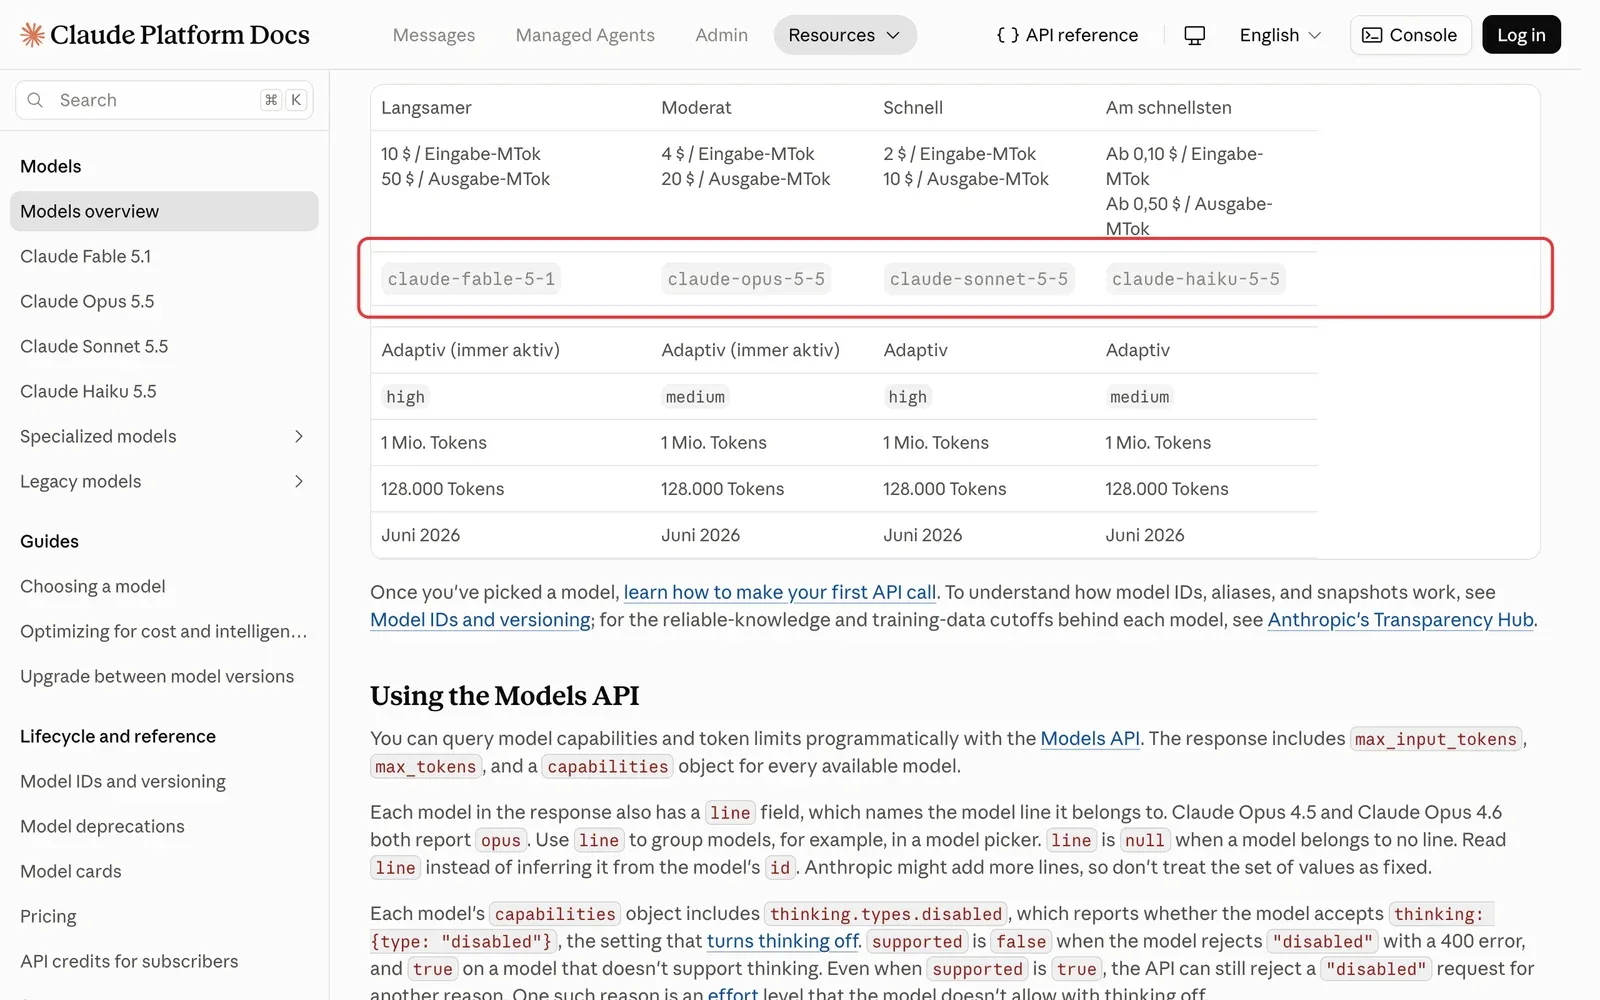Click the 'Using the Models API' heading
The width and height of the screenshot is (1600, 1000).
(504, 695)
